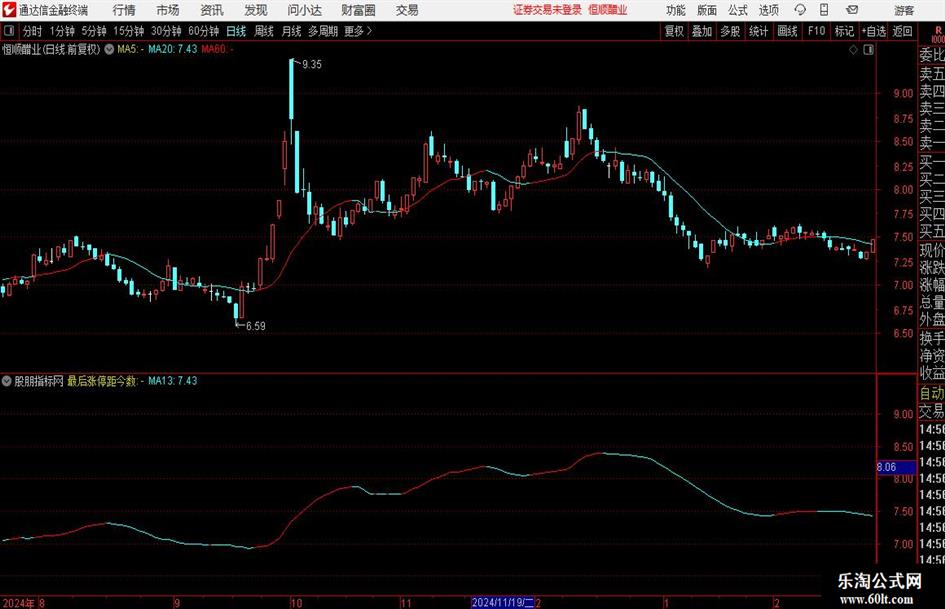Screen dimensions: 945x609
Task: Click the diamond icon above chart
Action: pos(853,50)
